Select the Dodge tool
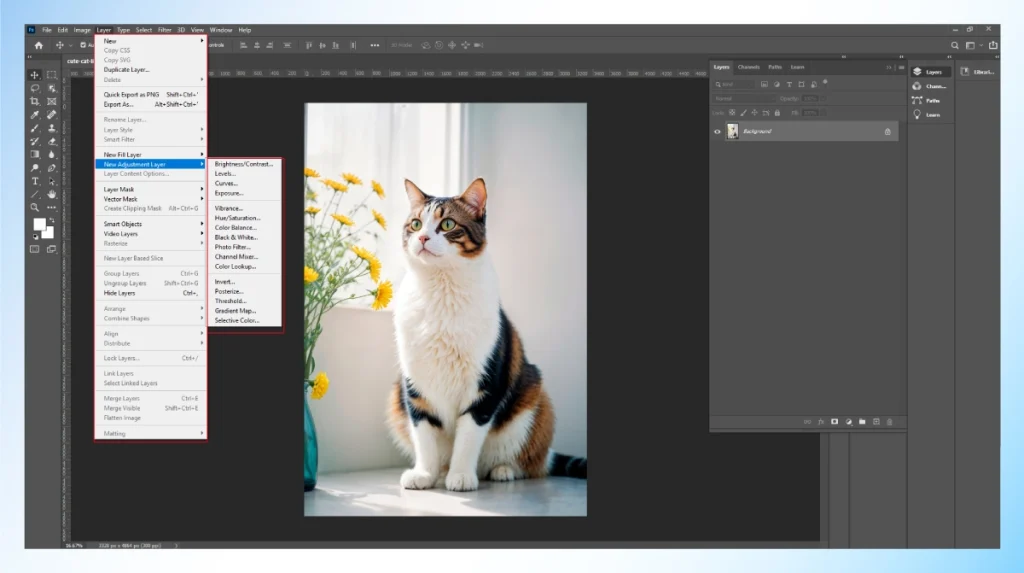This screenshot has width=1024, height=573. (35, 168)
